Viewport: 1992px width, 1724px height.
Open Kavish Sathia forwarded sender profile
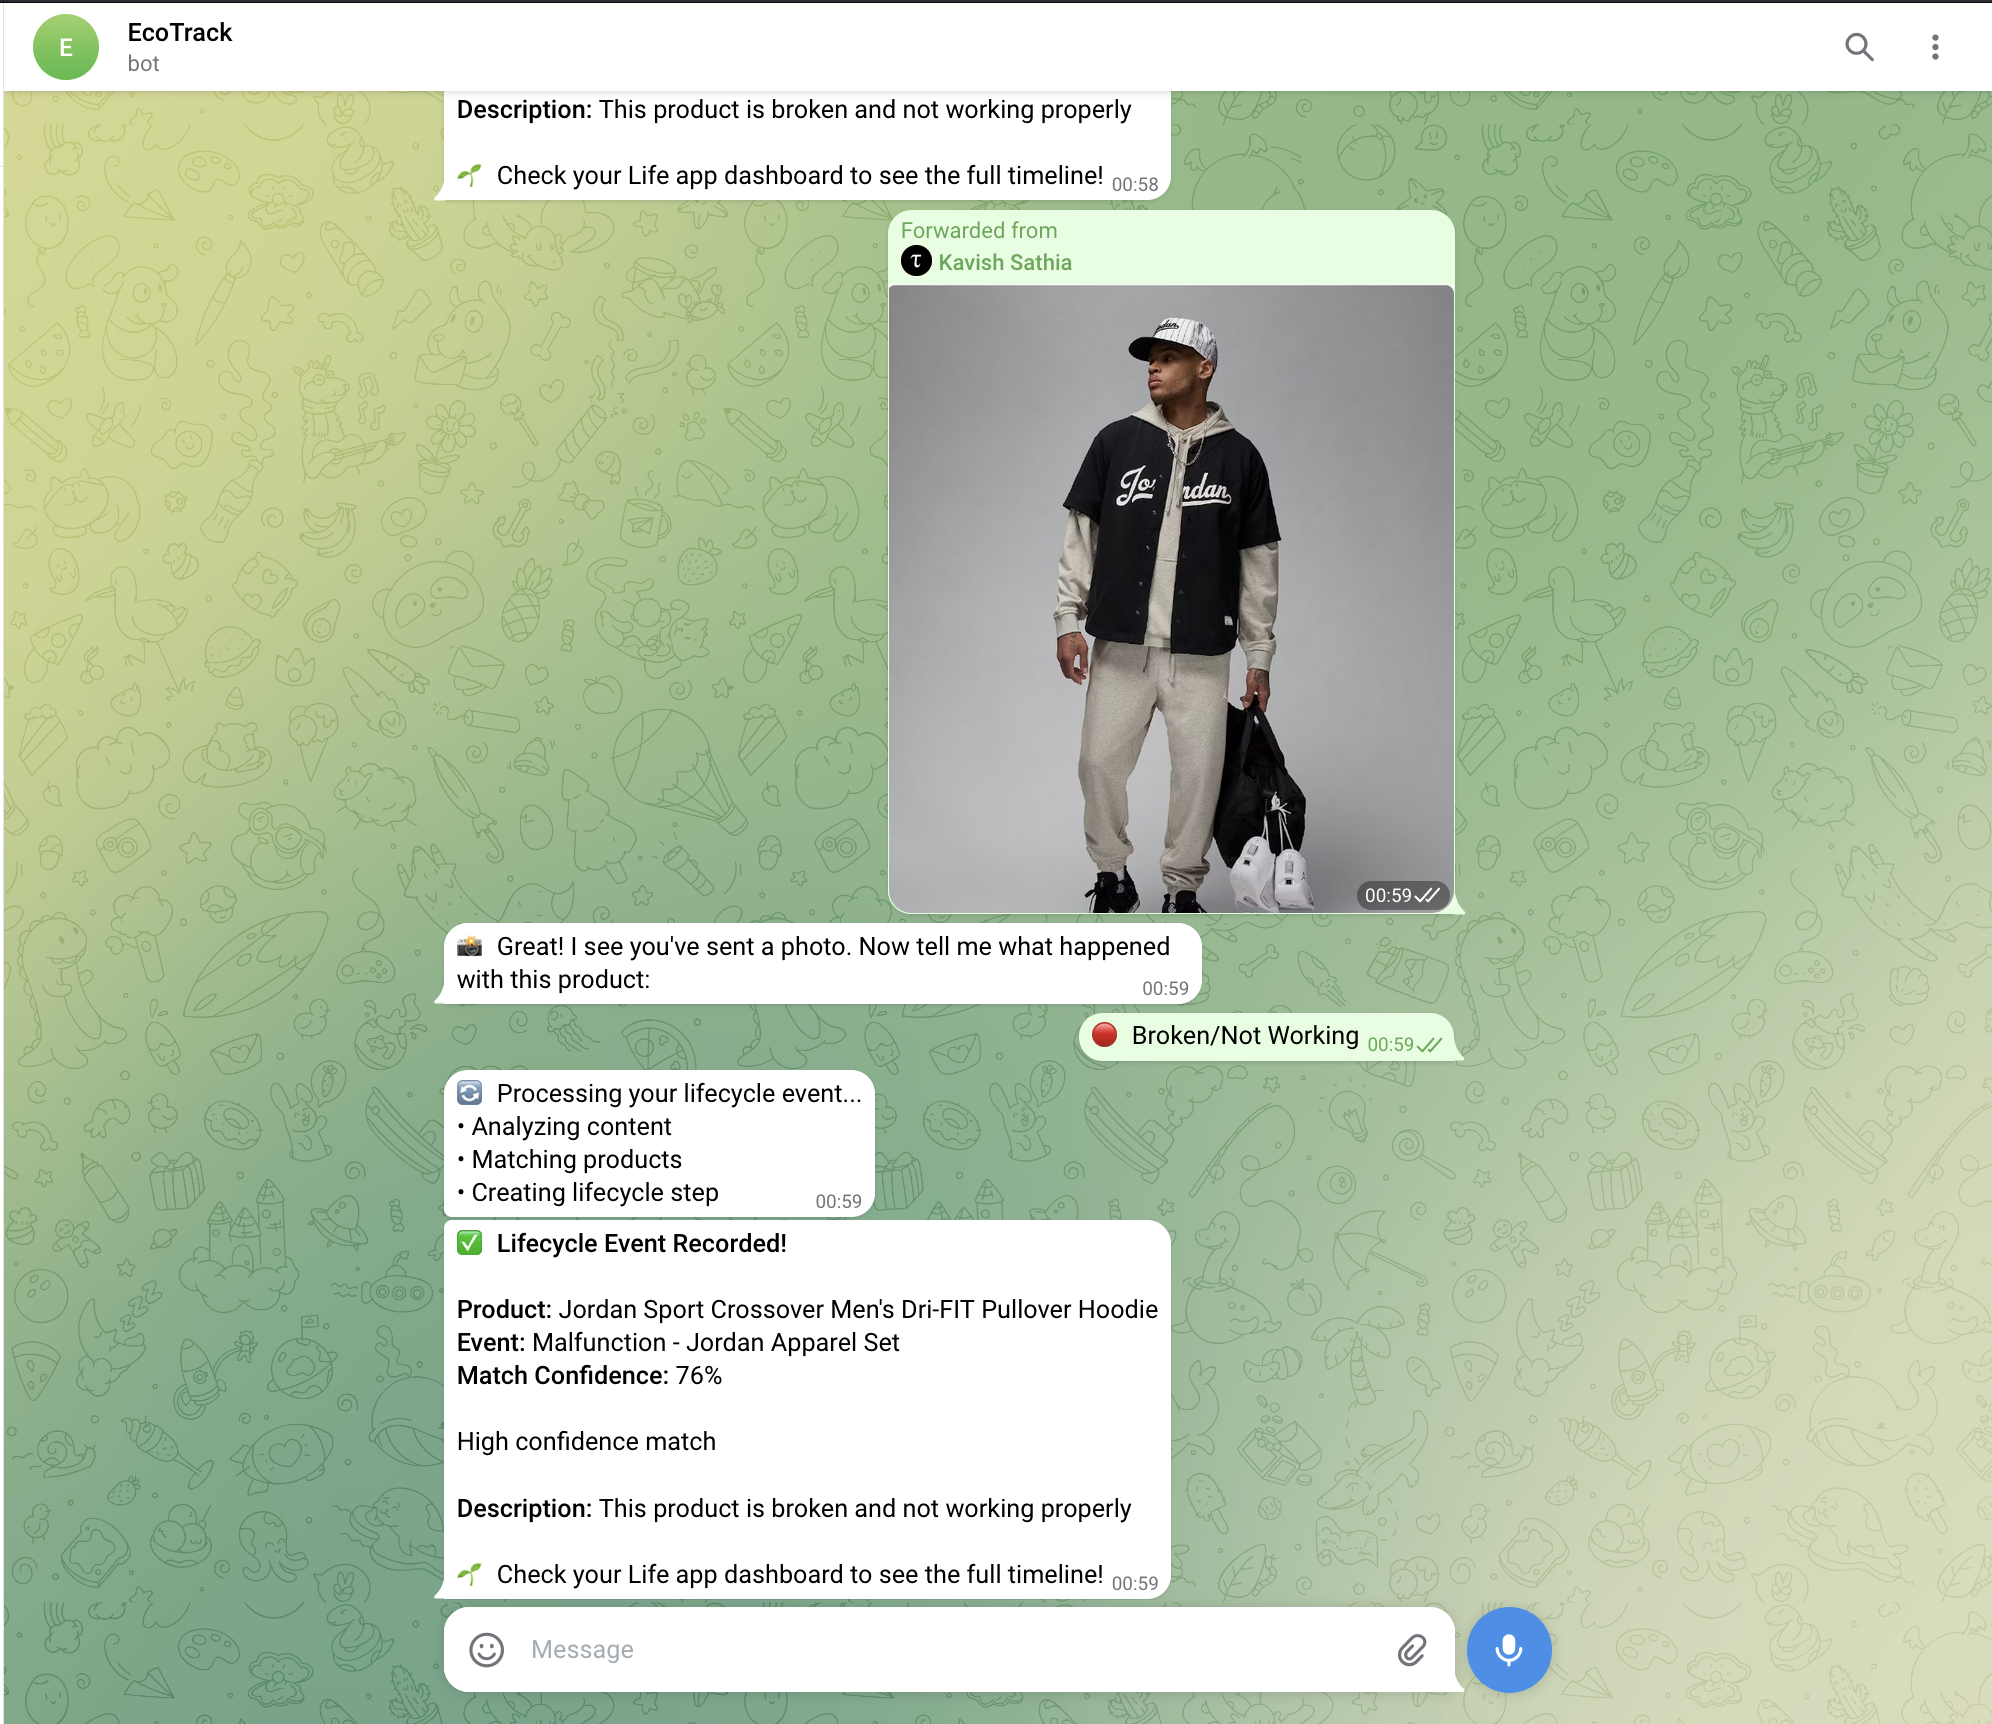1004,262
